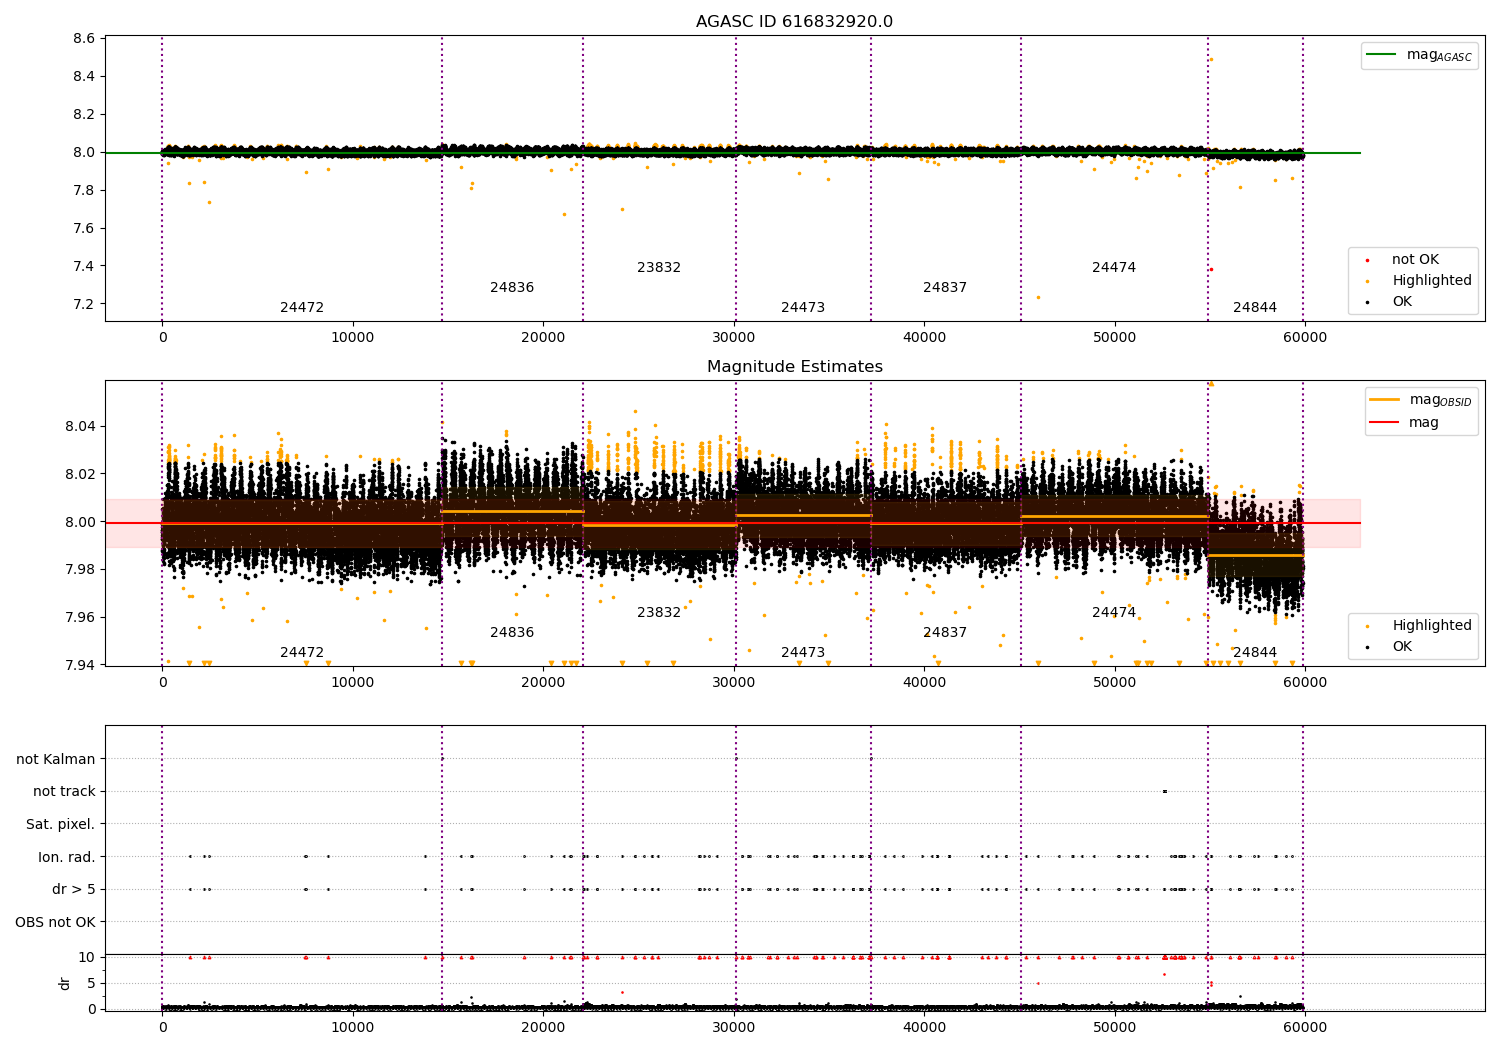Click the 7.2 y-axis tick in top plot
Viewport: 1500px width, 1050px height.
84,305
